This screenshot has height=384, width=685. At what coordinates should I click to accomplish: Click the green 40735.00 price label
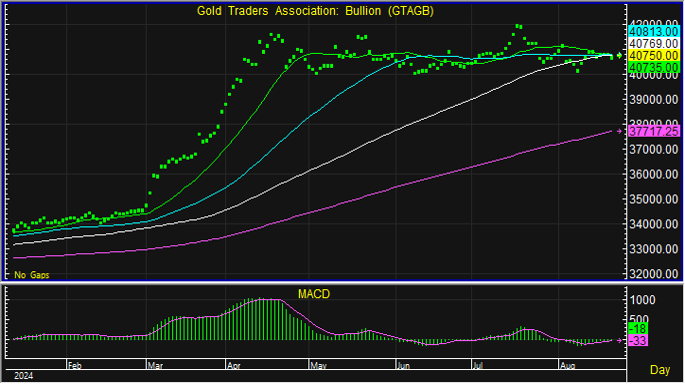[654, 67]
